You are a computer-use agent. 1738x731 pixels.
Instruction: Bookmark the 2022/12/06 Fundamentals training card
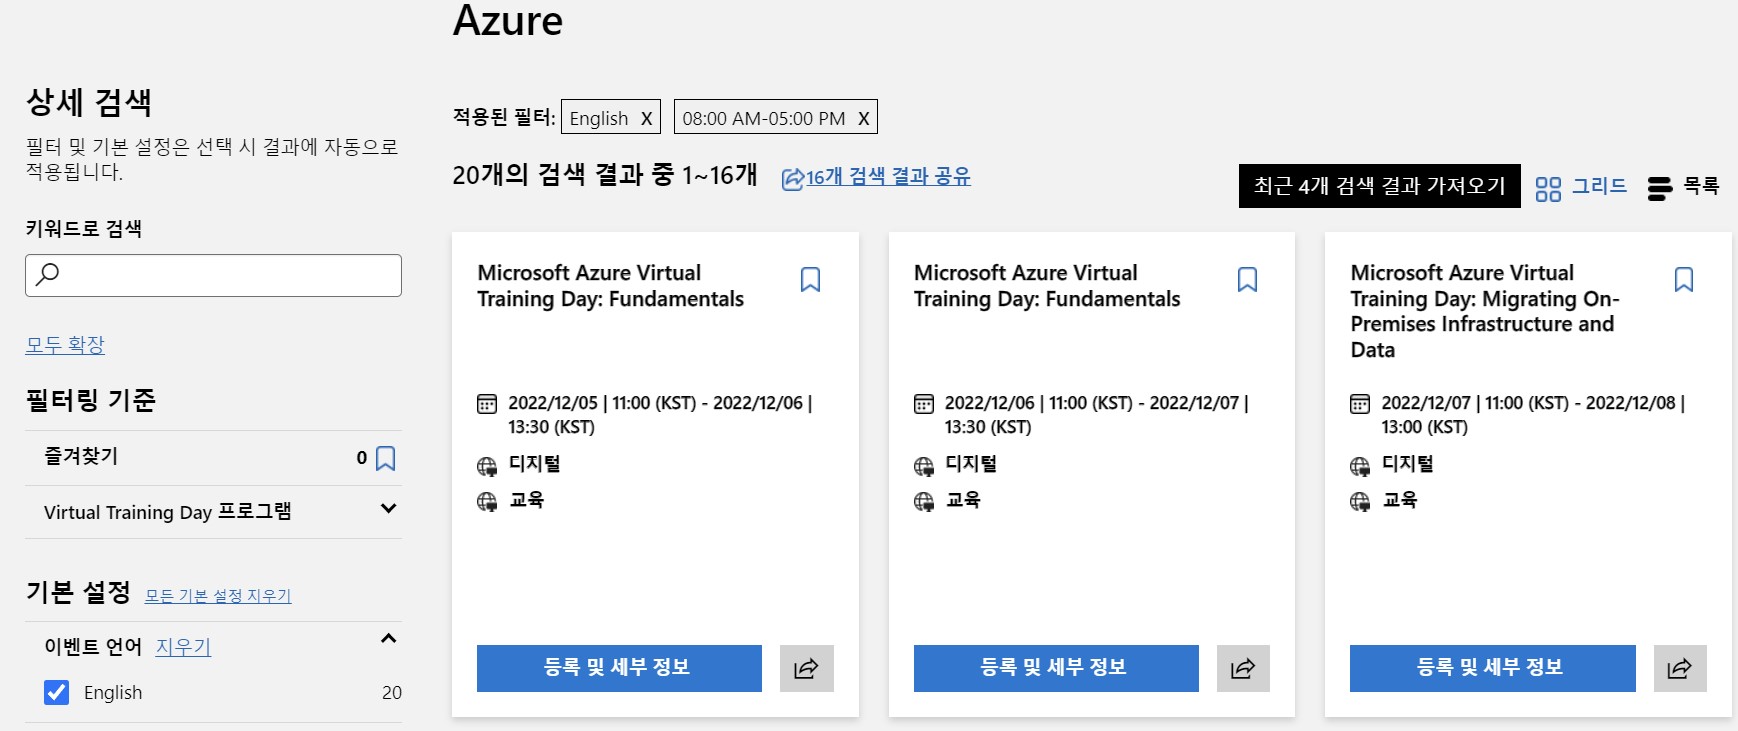point(1247,279)
